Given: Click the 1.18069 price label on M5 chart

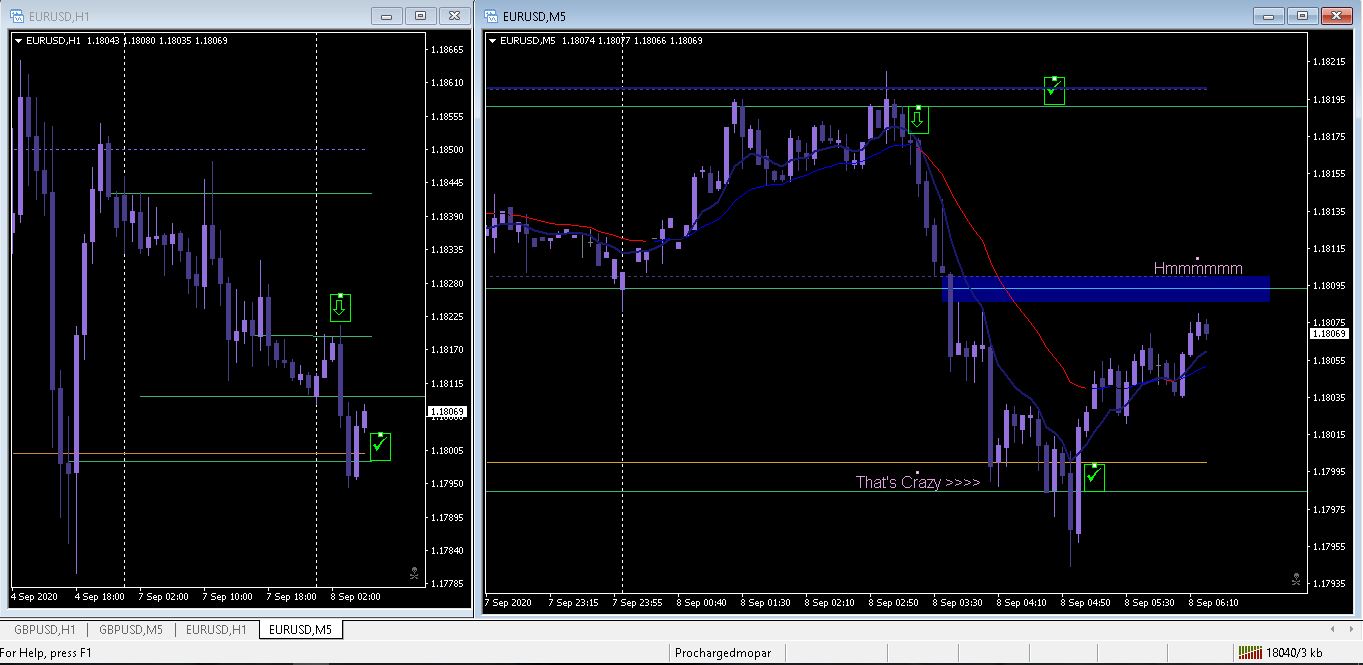Looking at the screenshot, I should 1328,334.
